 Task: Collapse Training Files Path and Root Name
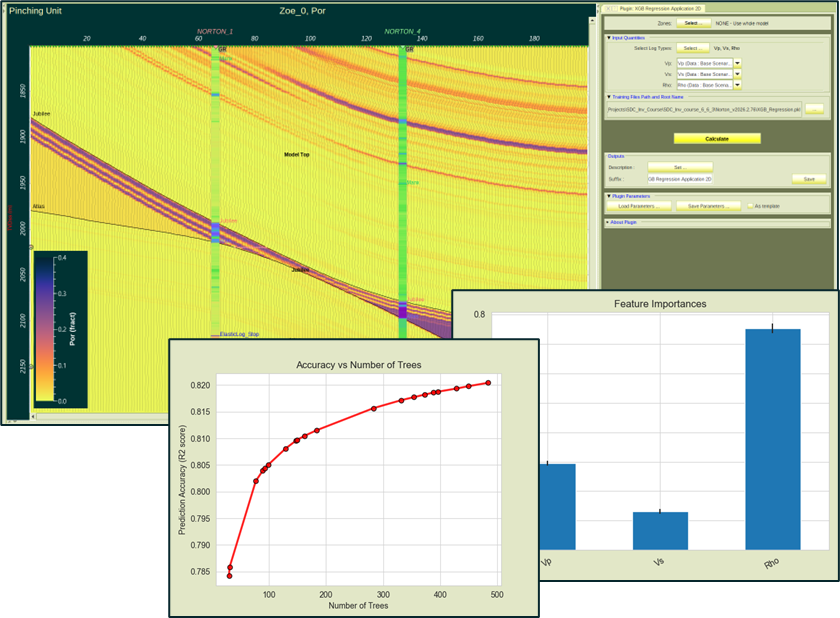pyautogui.click(x=609, y=97)
